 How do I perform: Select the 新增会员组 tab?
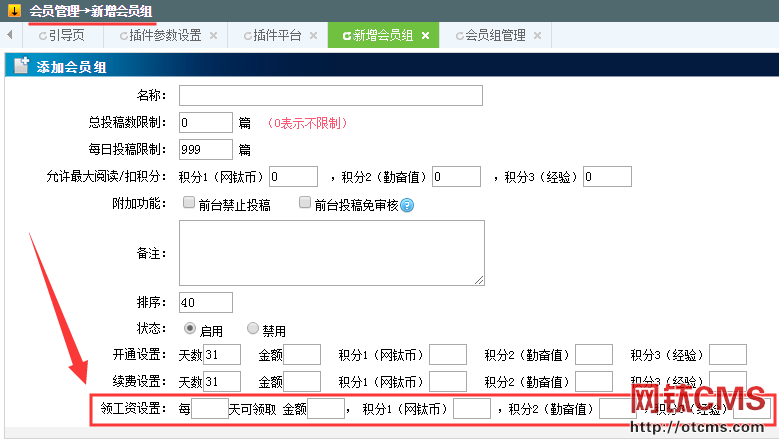point(383,35)
